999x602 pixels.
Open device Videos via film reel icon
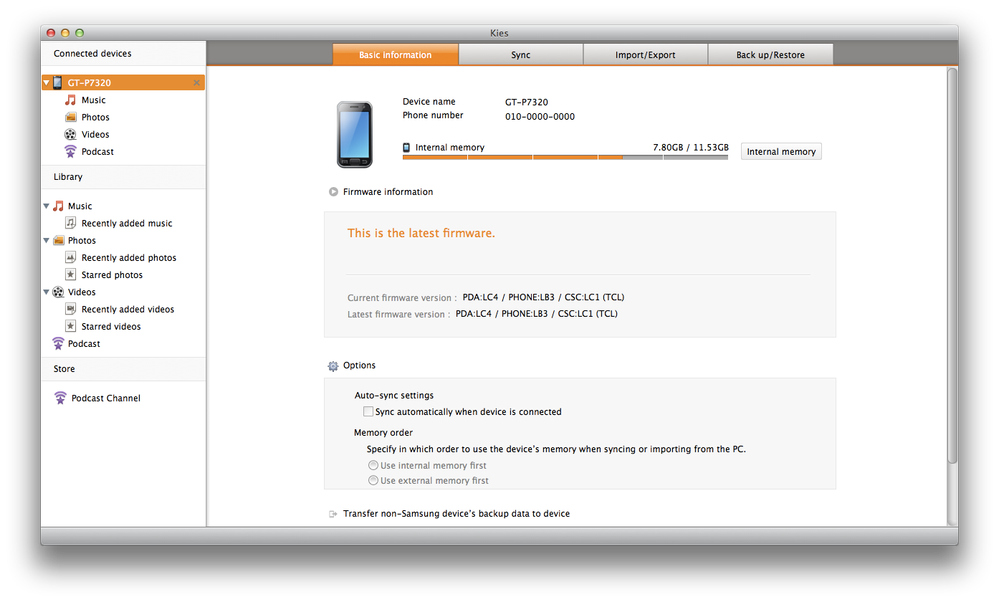tap(70, 134)
